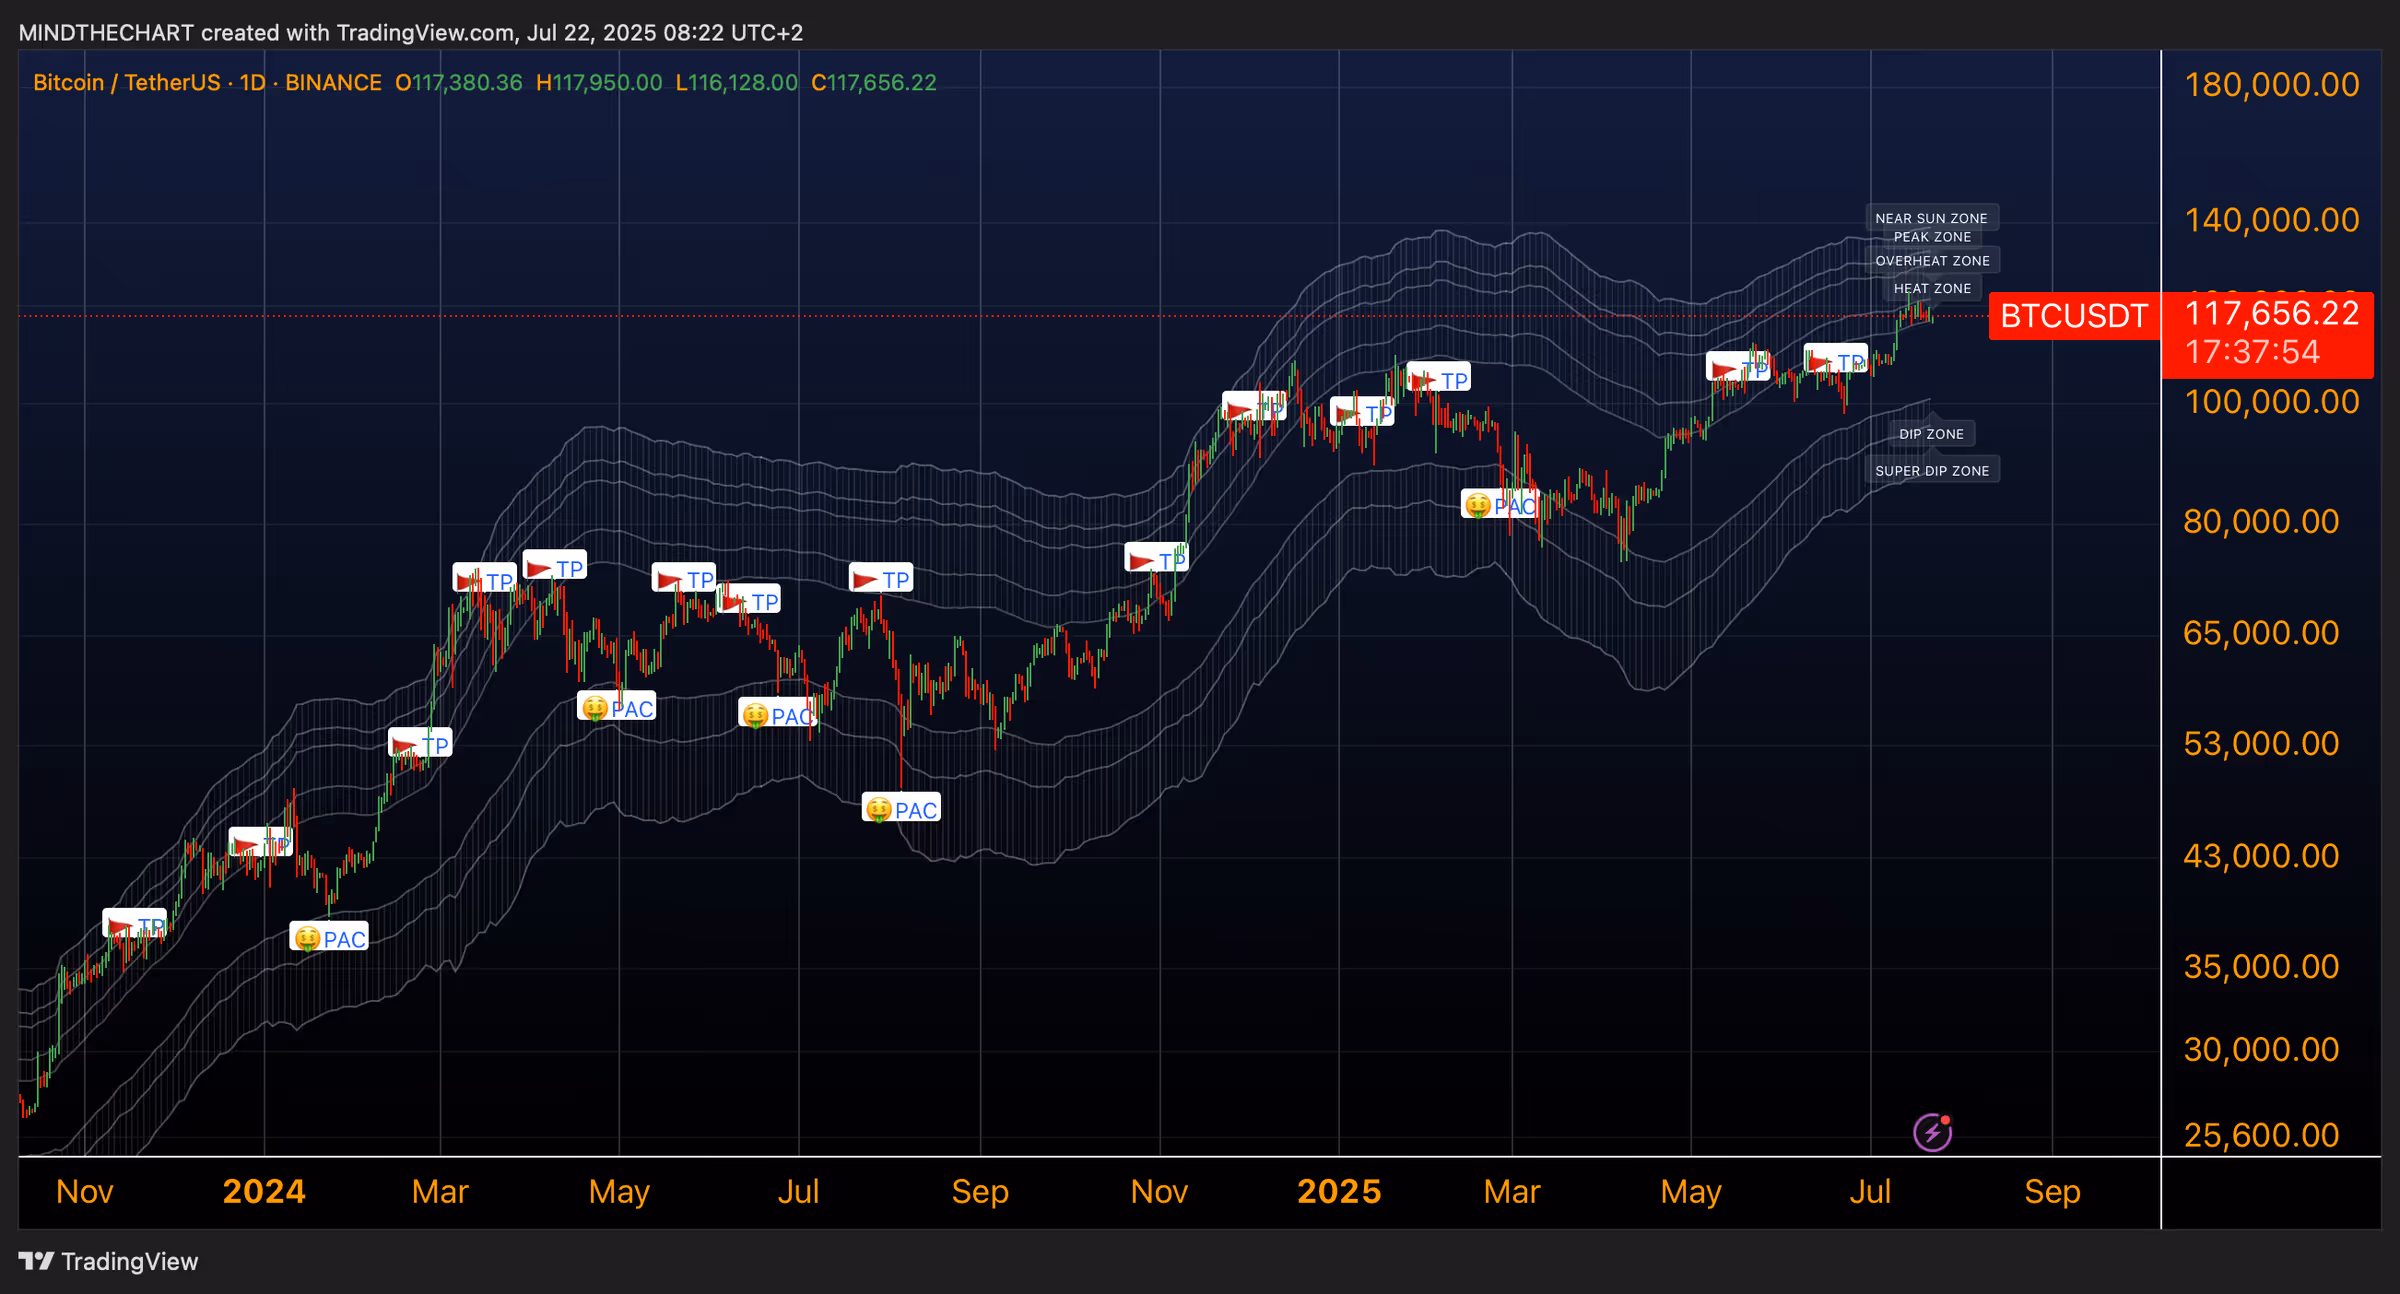Screen dimensions: 2400x1294
Task: Click the HEAT ZONE label
Action: (x=1932, y=288)
